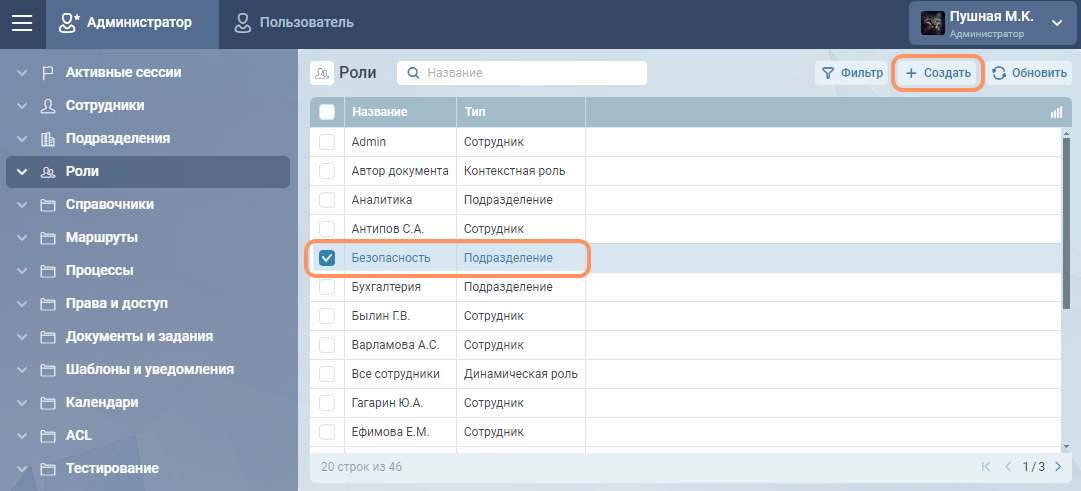The height and width of the screenshot is (491, 1081).
Task: Expand the Справочники tree section
Action: point(21,205)
